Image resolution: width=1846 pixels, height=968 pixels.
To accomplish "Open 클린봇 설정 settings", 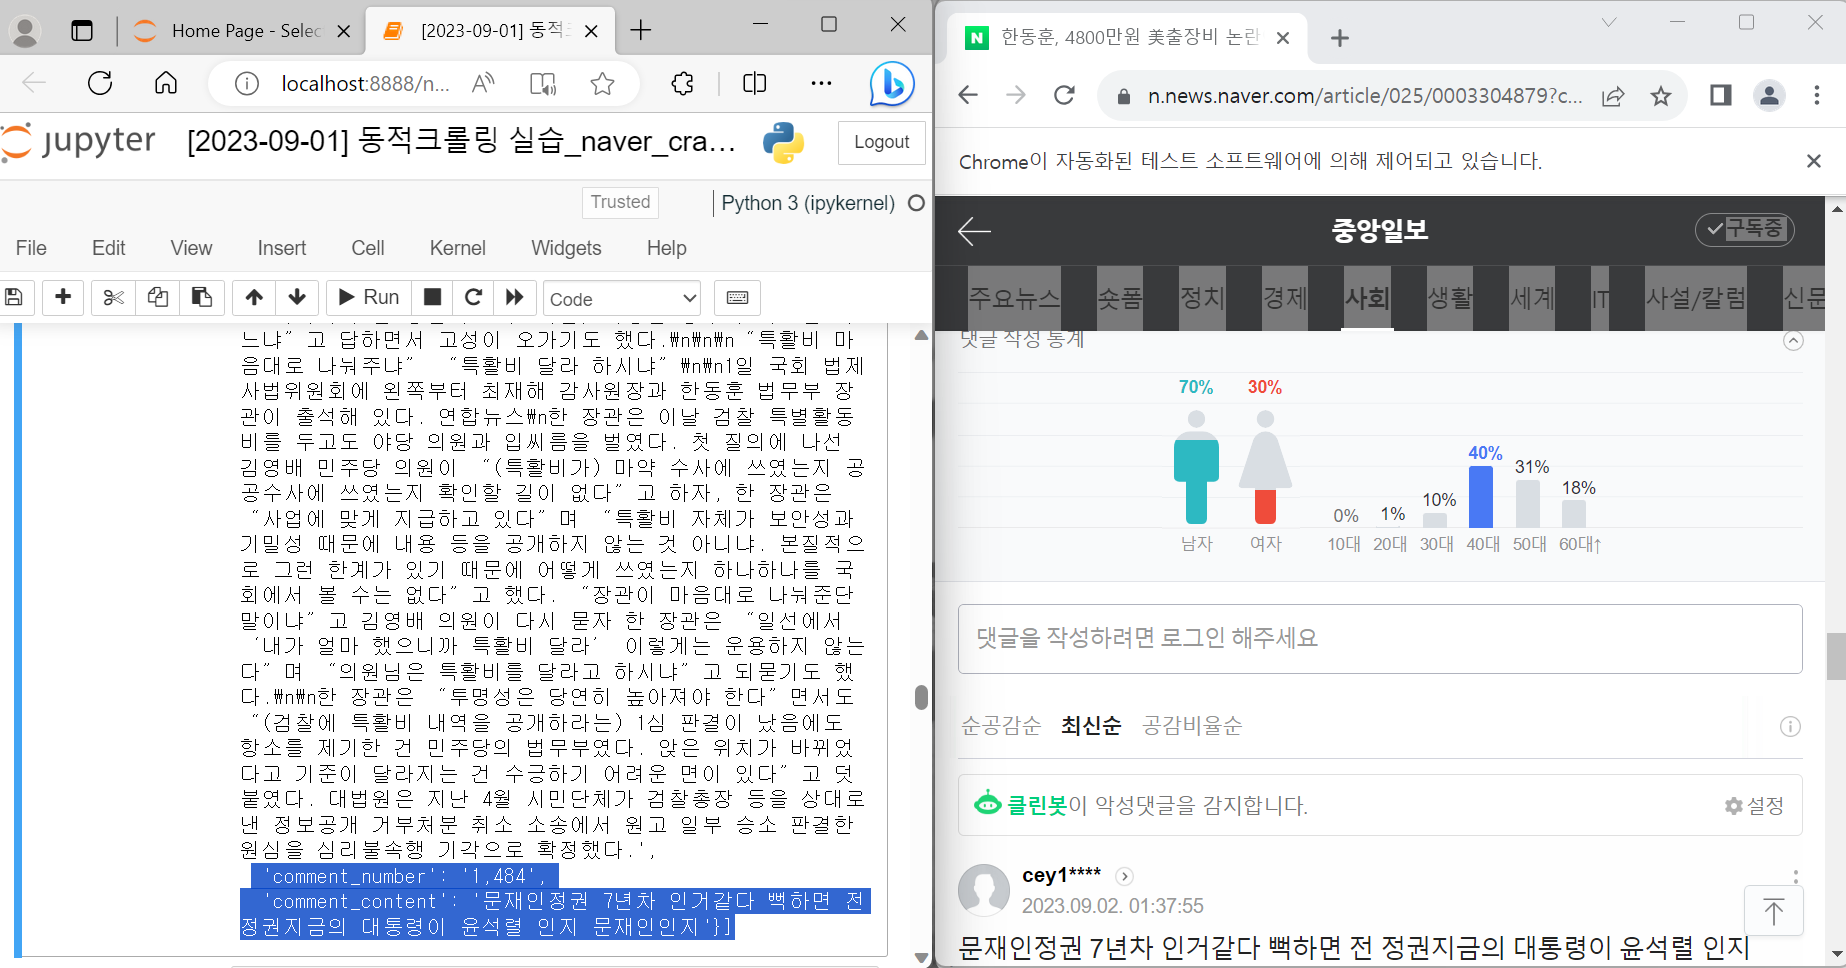I will (1755, 806).
